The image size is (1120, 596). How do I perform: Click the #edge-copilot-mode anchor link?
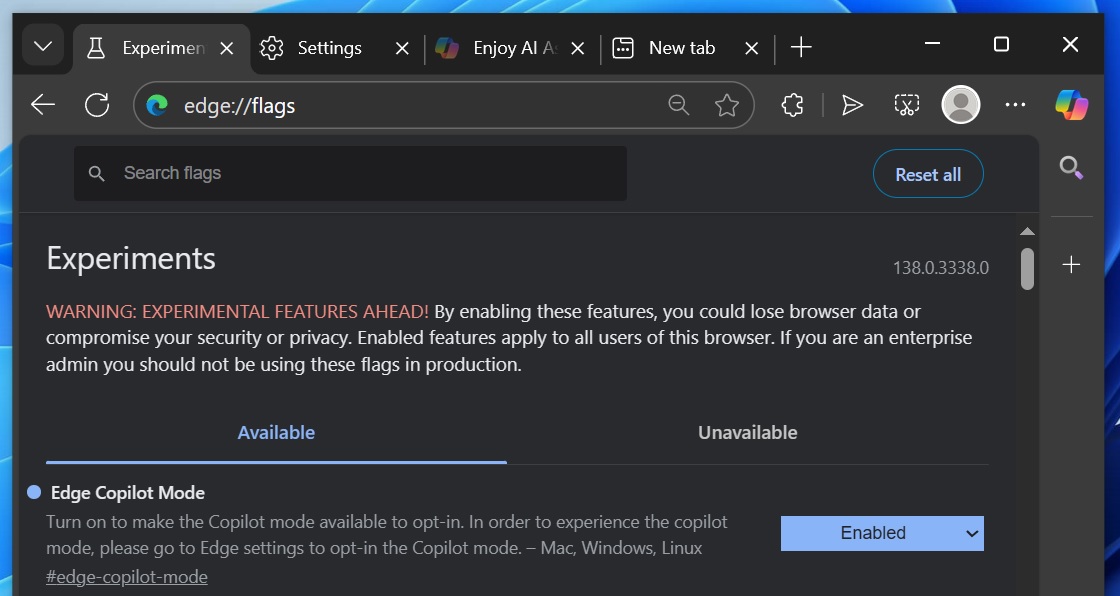pos(127,577)
